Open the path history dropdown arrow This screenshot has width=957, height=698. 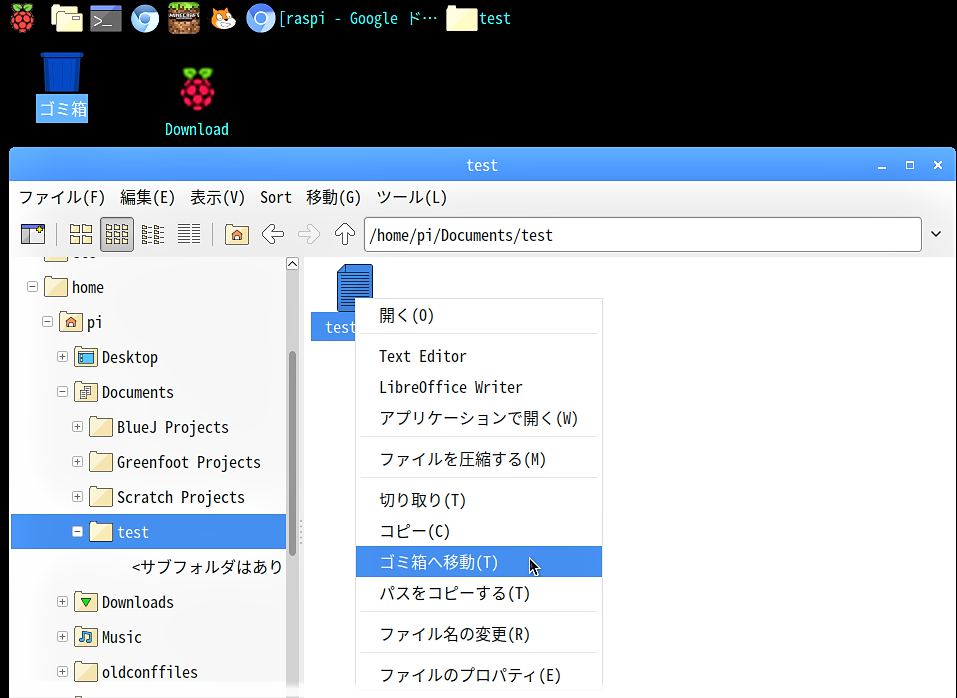[936, 234]
